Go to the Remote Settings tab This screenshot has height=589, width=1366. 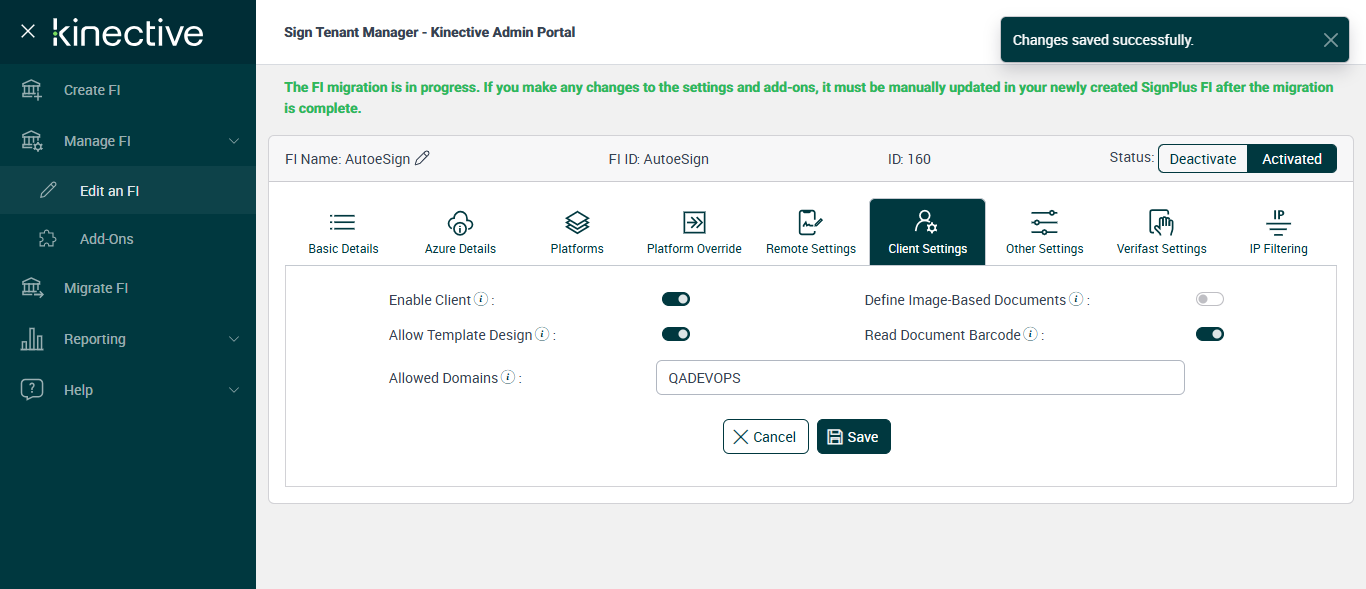(811, 232)
